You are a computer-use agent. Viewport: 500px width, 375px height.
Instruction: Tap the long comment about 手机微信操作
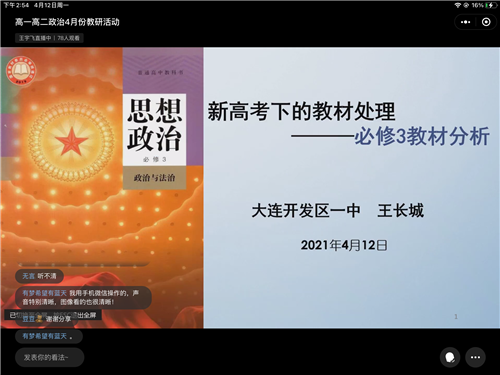(83, 297)
